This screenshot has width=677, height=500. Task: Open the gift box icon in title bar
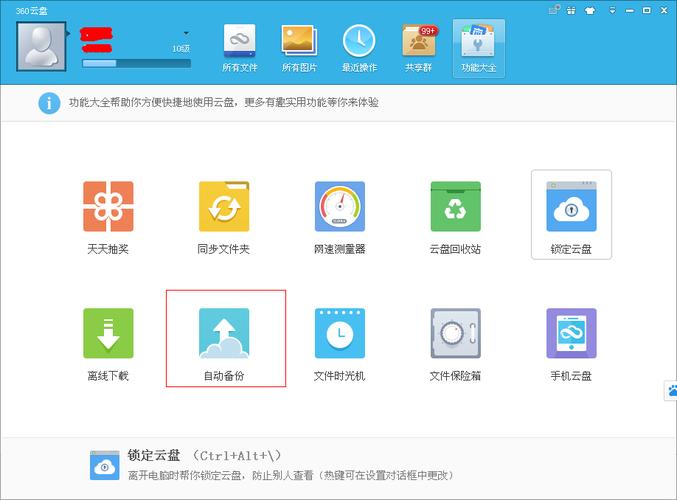[571, 11]
